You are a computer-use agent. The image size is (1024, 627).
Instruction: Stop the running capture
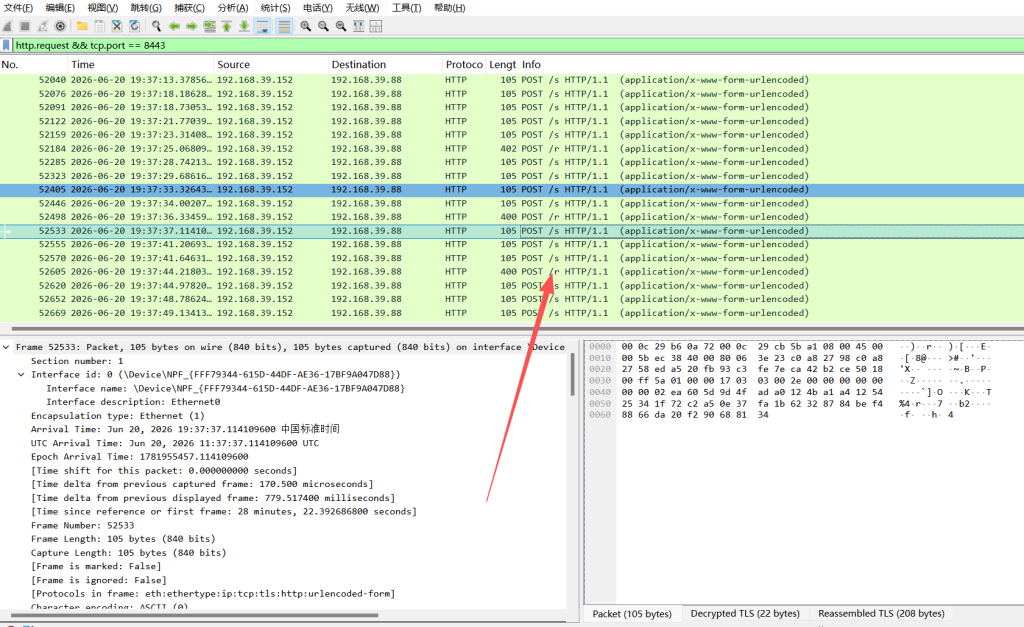25,26
